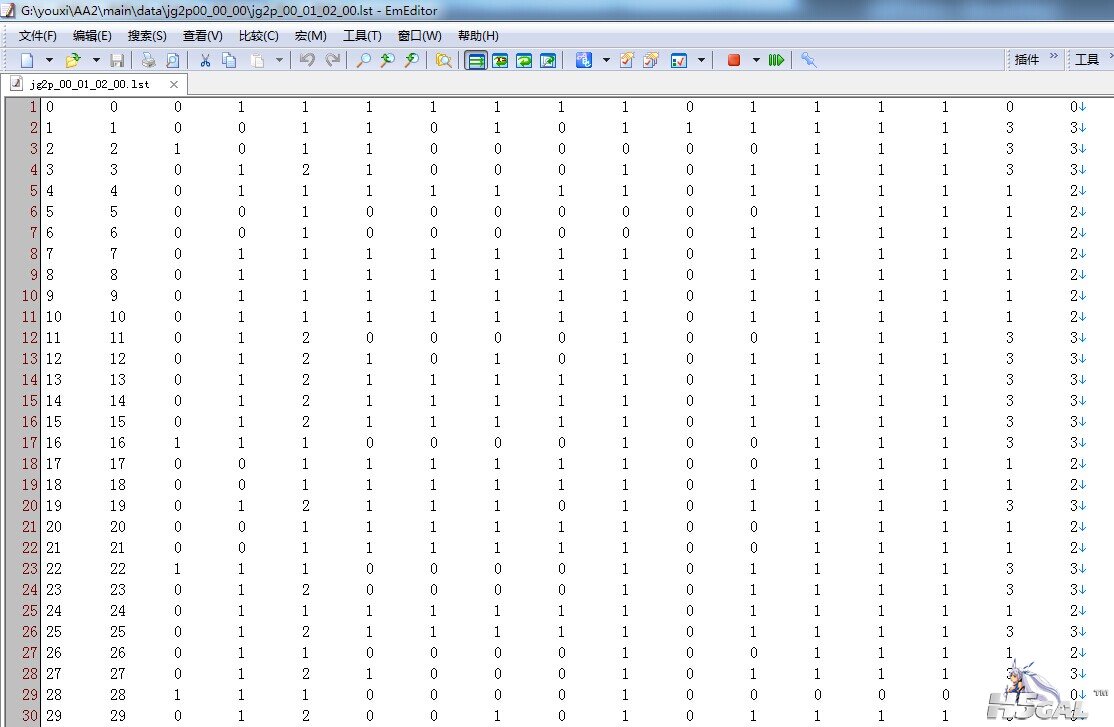
Task: Select the jg2p_00_01_02_00.lst tab
Action: click(x=88, y=85)
